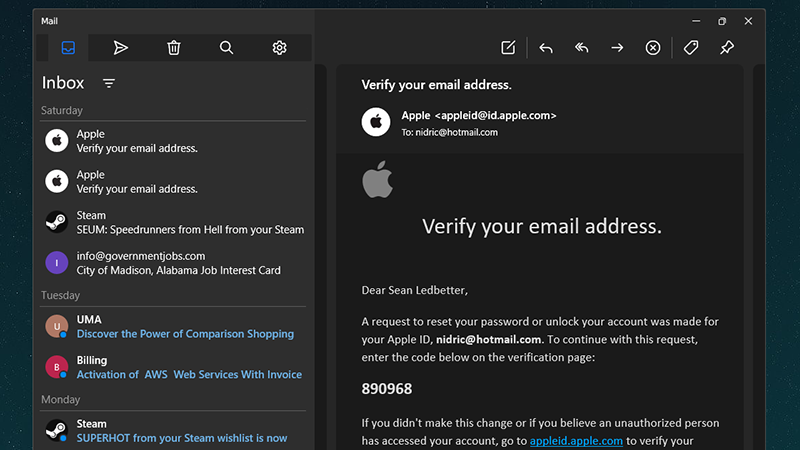
Task: Restore down the Mail window
Action: click(x=722, y=21)
